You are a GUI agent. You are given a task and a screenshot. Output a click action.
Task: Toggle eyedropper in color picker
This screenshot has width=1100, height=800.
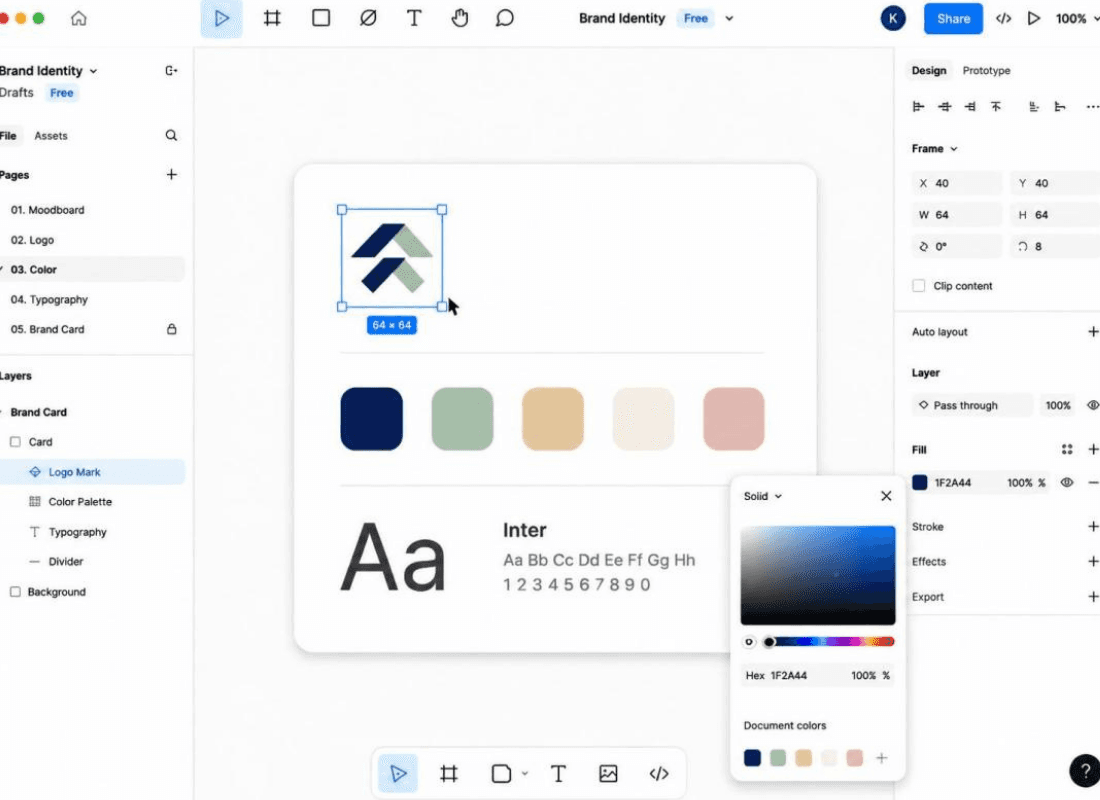pos(749,641)
